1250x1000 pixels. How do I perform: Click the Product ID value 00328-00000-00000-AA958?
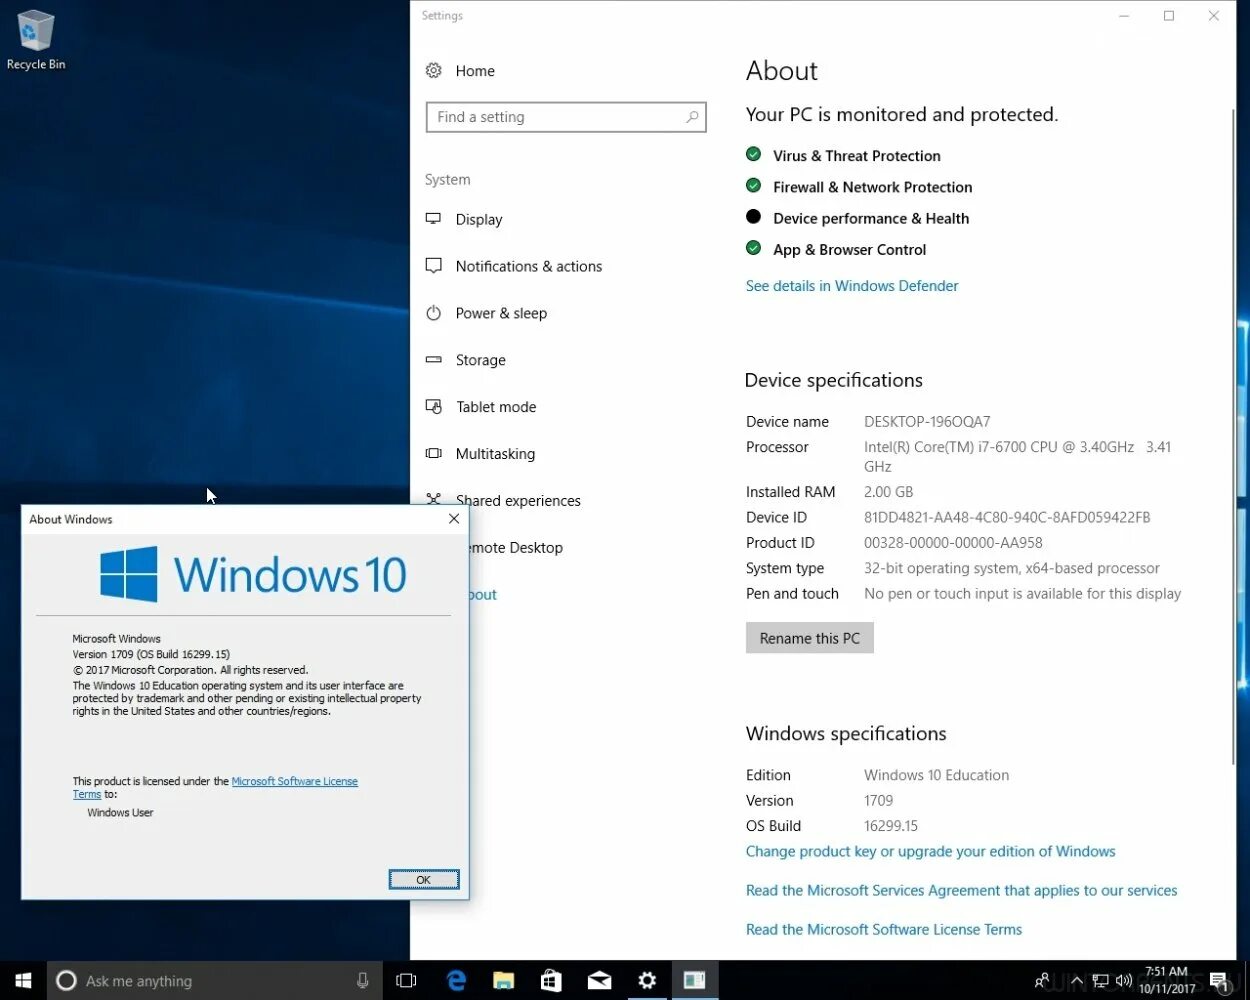(x=953, y=543)
